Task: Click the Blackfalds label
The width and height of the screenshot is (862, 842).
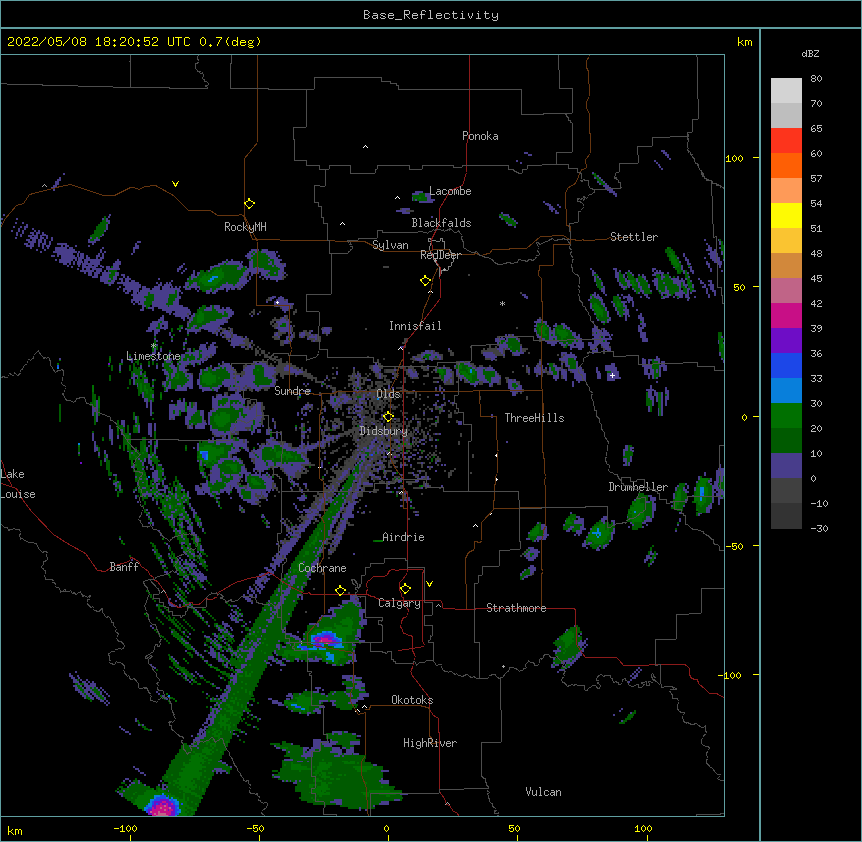Action: tap(441, 223)
